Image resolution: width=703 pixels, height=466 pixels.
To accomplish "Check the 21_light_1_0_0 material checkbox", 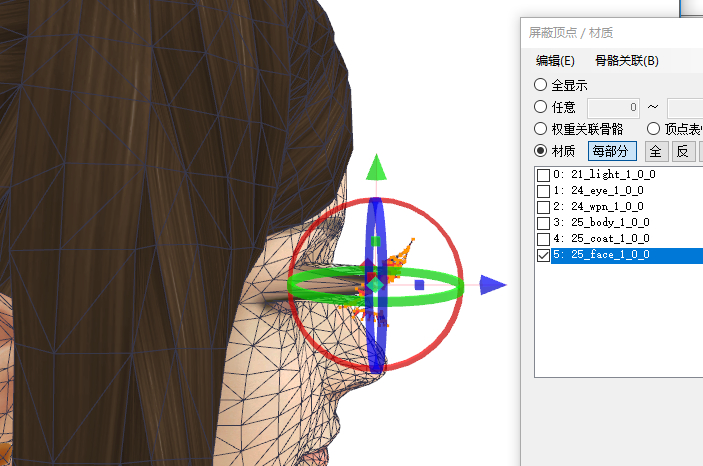I will click(x=543, y=175).
